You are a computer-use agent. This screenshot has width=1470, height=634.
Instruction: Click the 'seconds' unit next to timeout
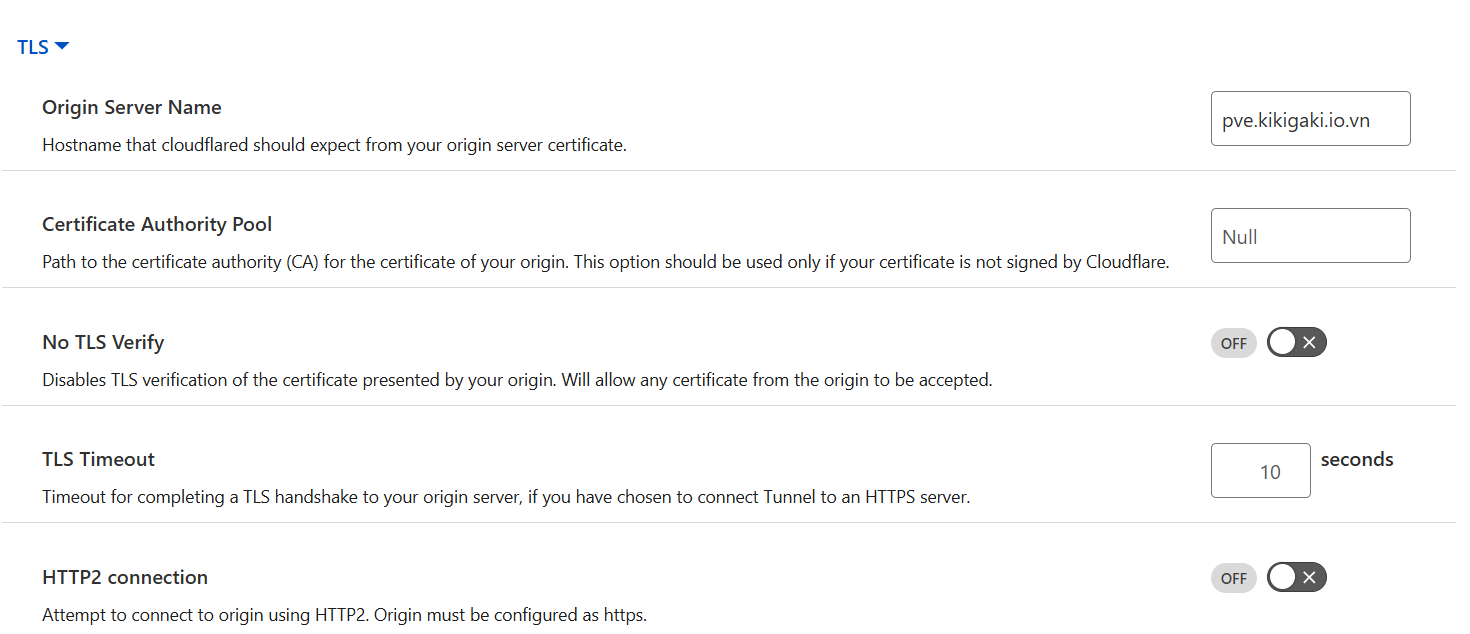click(x=1357, y=459)
